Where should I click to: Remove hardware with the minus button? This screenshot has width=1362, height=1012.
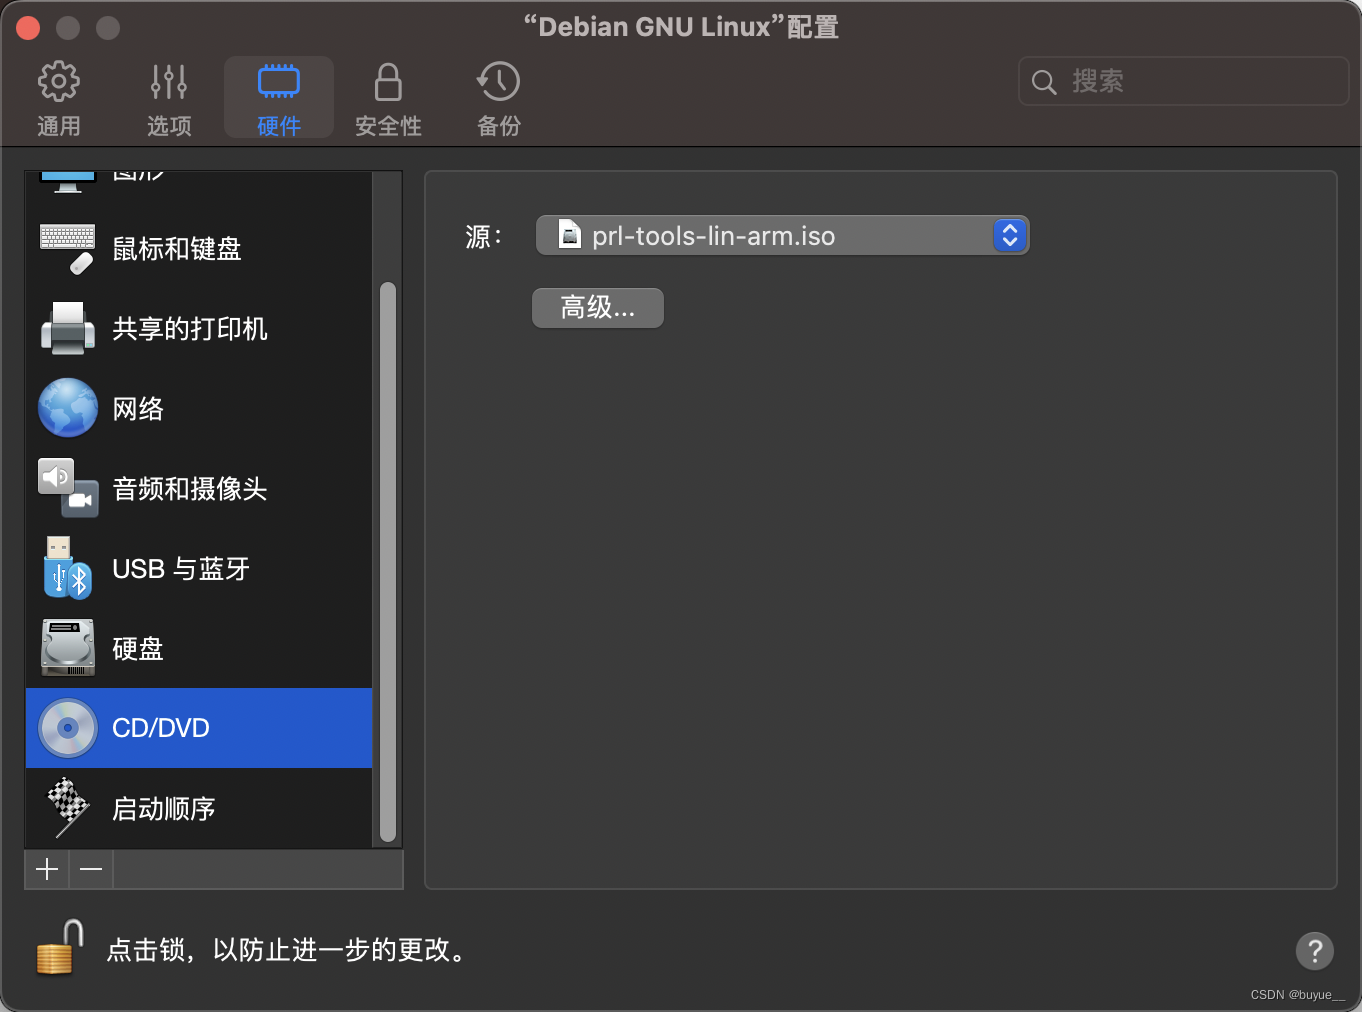91,869
